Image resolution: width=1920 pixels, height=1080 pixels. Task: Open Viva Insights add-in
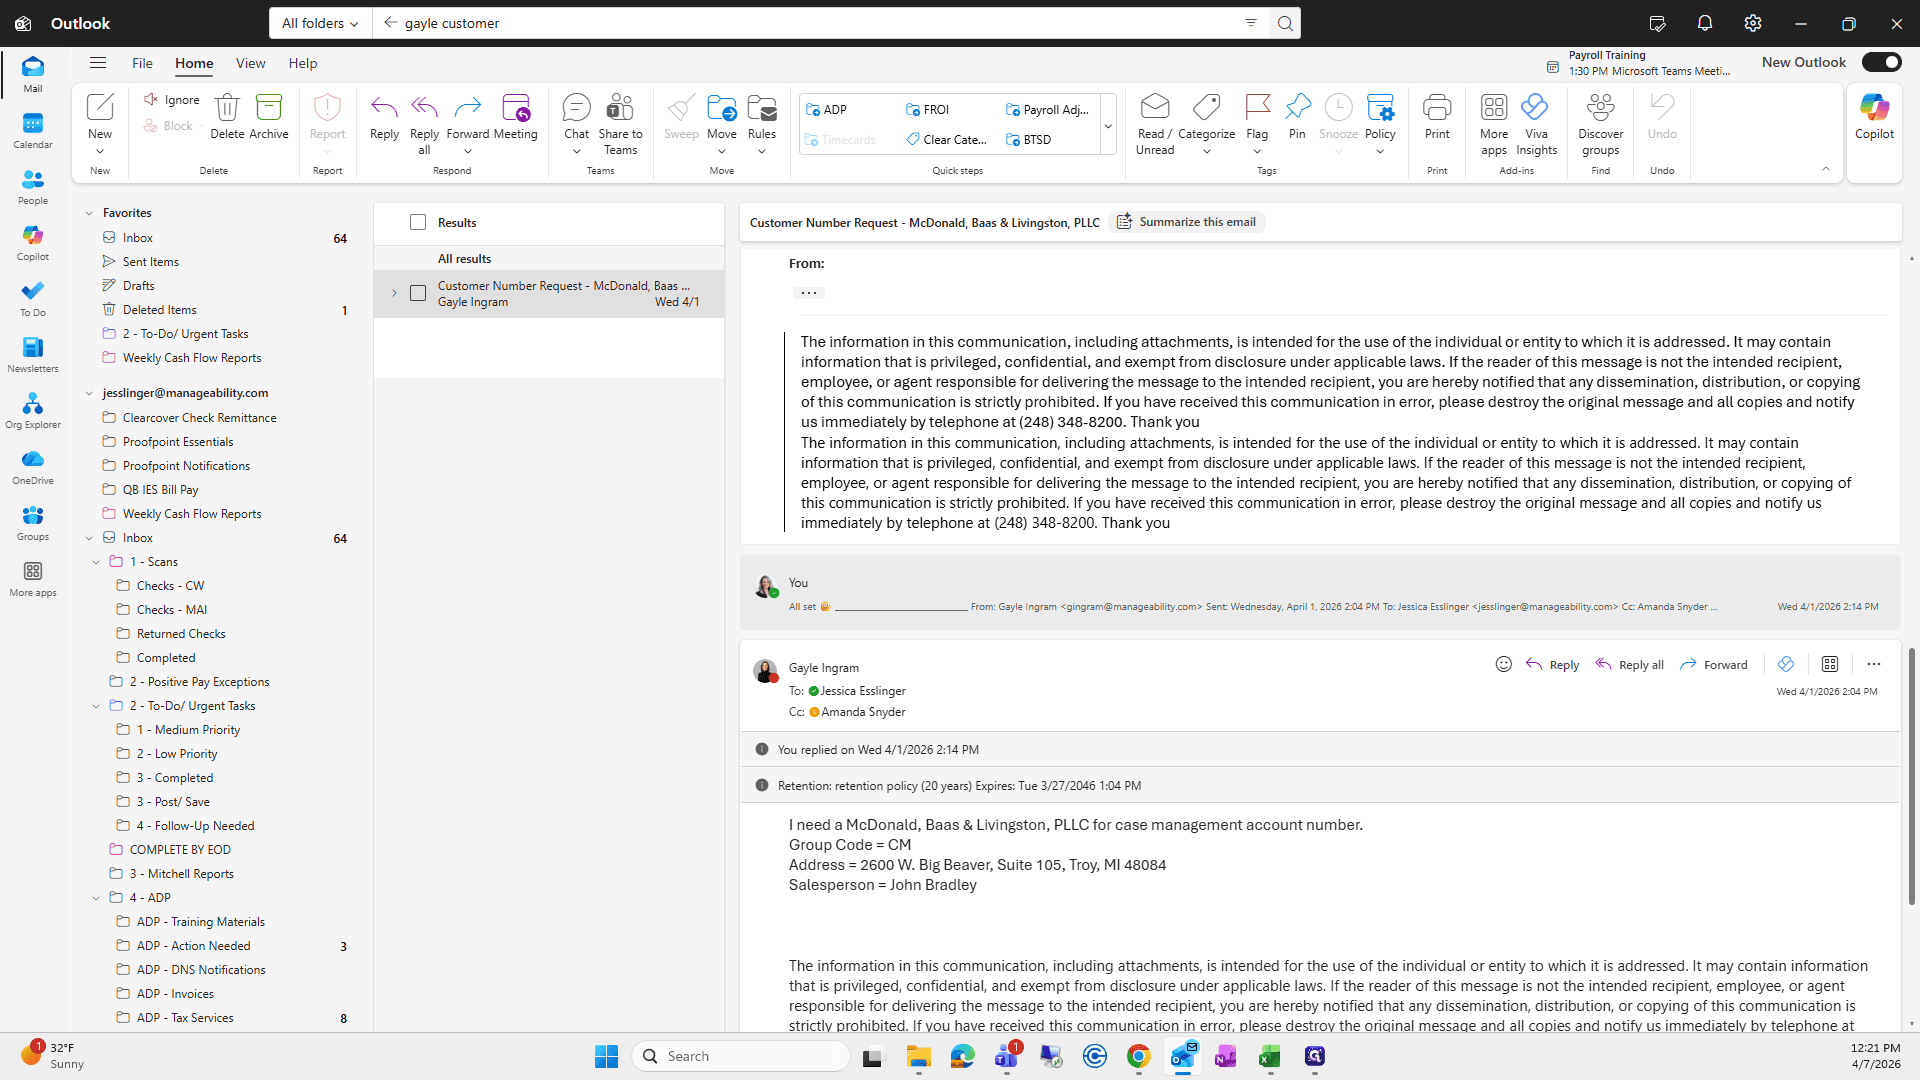point(1536,124)
